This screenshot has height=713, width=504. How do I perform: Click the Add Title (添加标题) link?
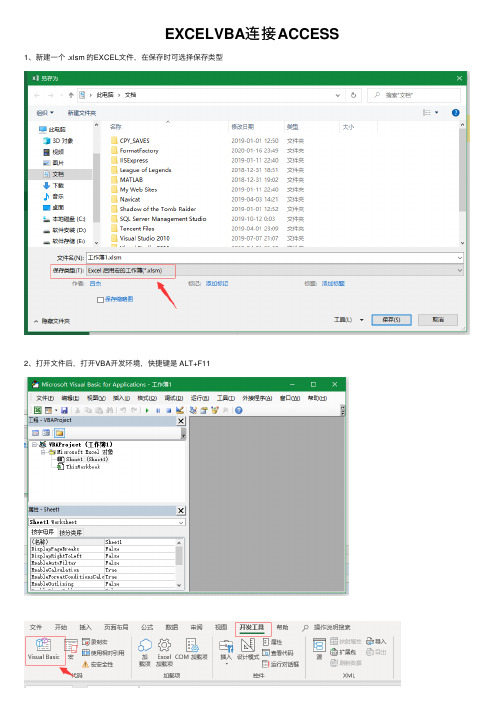click(x=333, y=284)
